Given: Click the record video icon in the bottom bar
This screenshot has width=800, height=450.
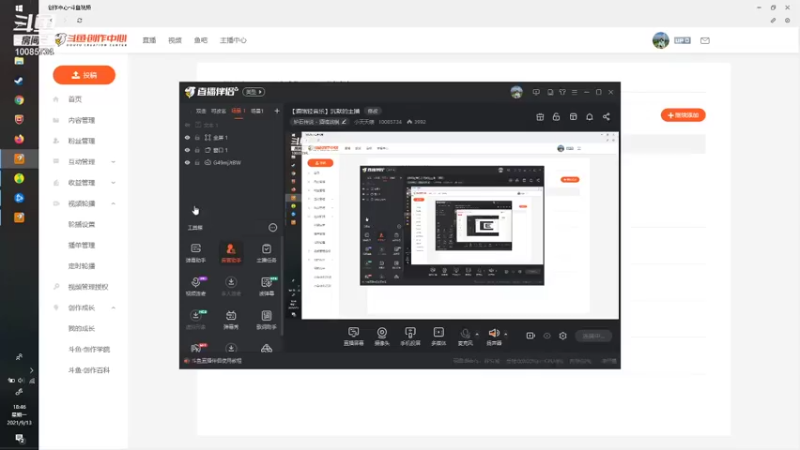Looking at the screenshot, I should point(531,336).
